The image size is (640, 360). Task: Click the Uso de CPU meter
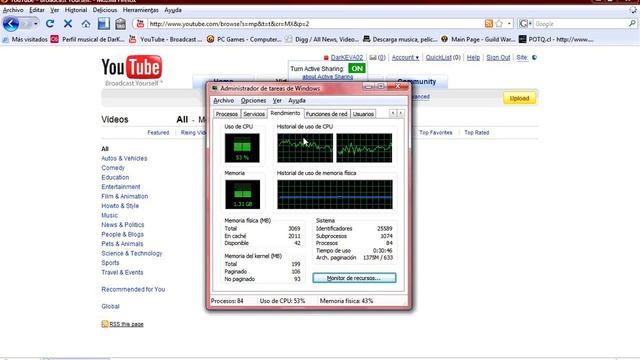242,148
